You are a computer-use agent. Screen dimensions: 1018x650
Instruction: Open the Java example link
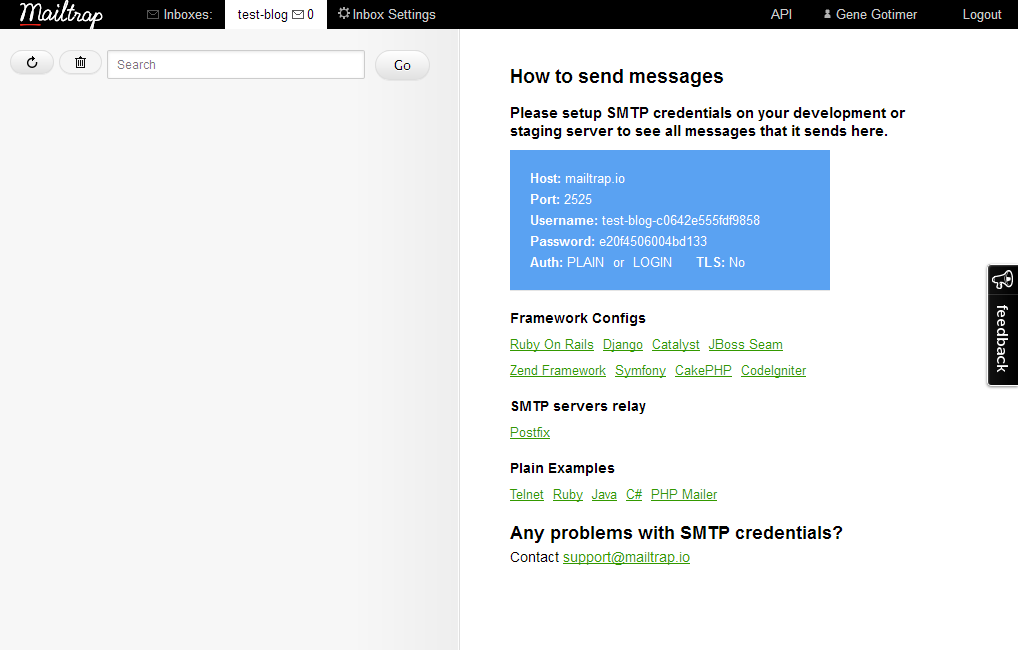tap(604, 494)
